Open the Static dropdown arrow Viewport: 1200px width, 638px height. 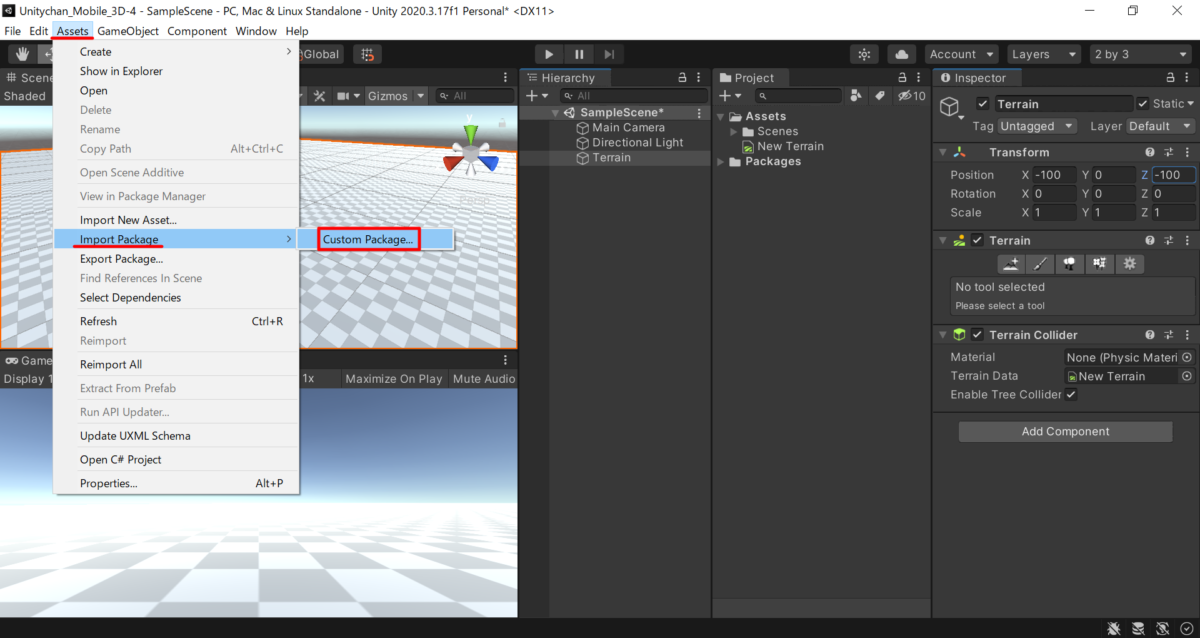pos(1191,104)
